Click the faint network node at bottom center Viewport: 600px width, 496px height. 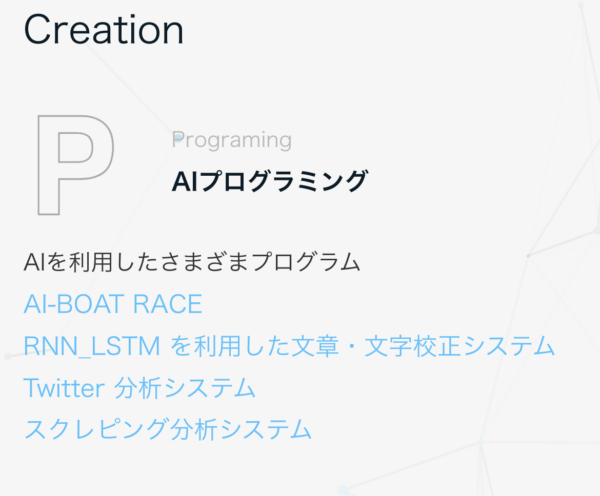343,490
